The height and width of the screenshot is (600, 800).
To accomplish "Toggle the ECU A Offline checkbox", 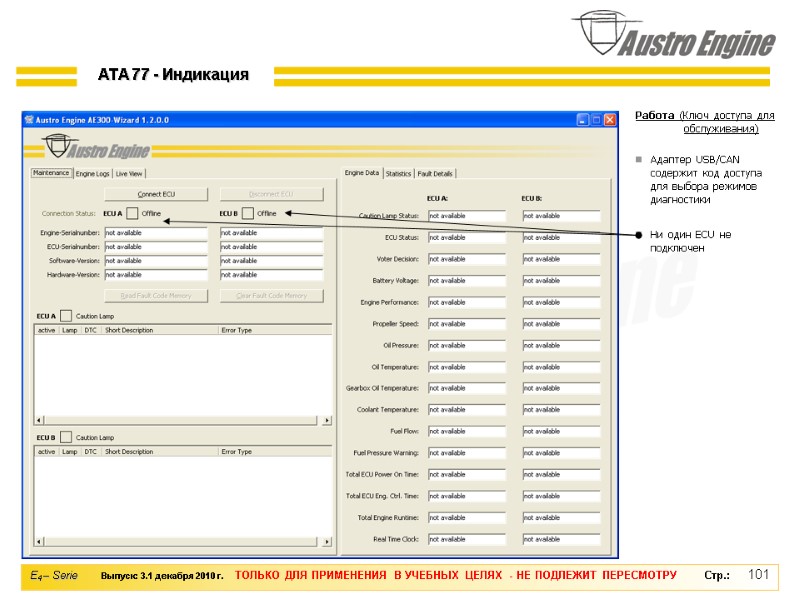I will (x=131, y=212).
